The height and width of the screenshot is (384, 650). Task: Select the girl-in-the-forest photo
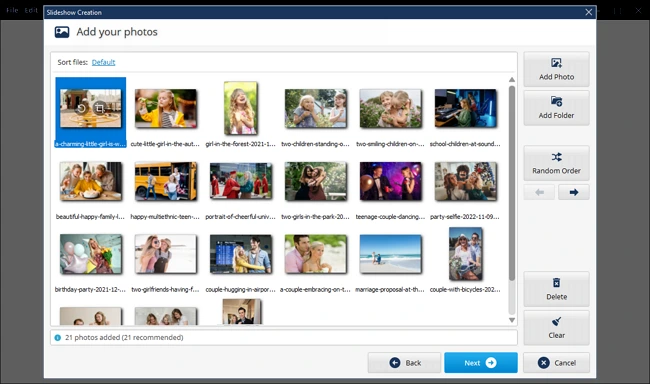[241, 108]
